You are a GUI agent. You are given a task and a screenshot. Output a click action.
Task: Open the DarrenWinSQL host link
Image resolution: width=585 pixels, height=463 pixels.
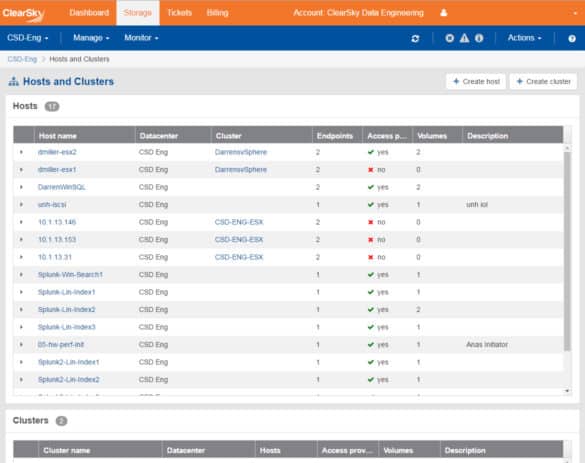pyautogui.click(x=62, y=187)
